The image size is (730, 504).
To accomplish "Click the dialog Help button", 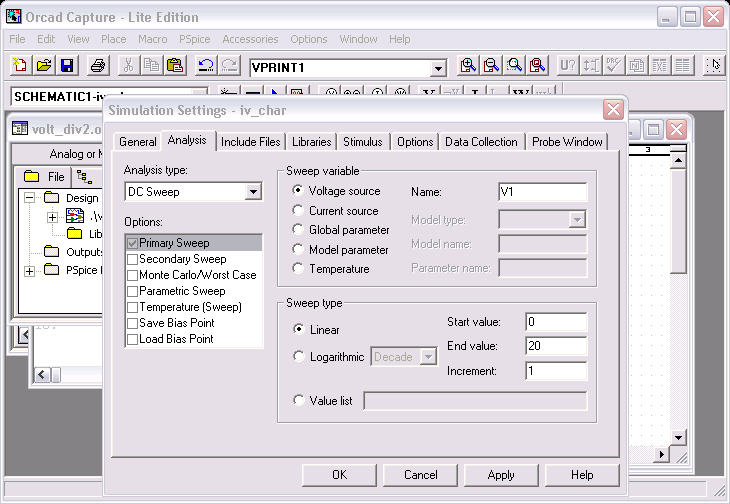I will [582, 475].
